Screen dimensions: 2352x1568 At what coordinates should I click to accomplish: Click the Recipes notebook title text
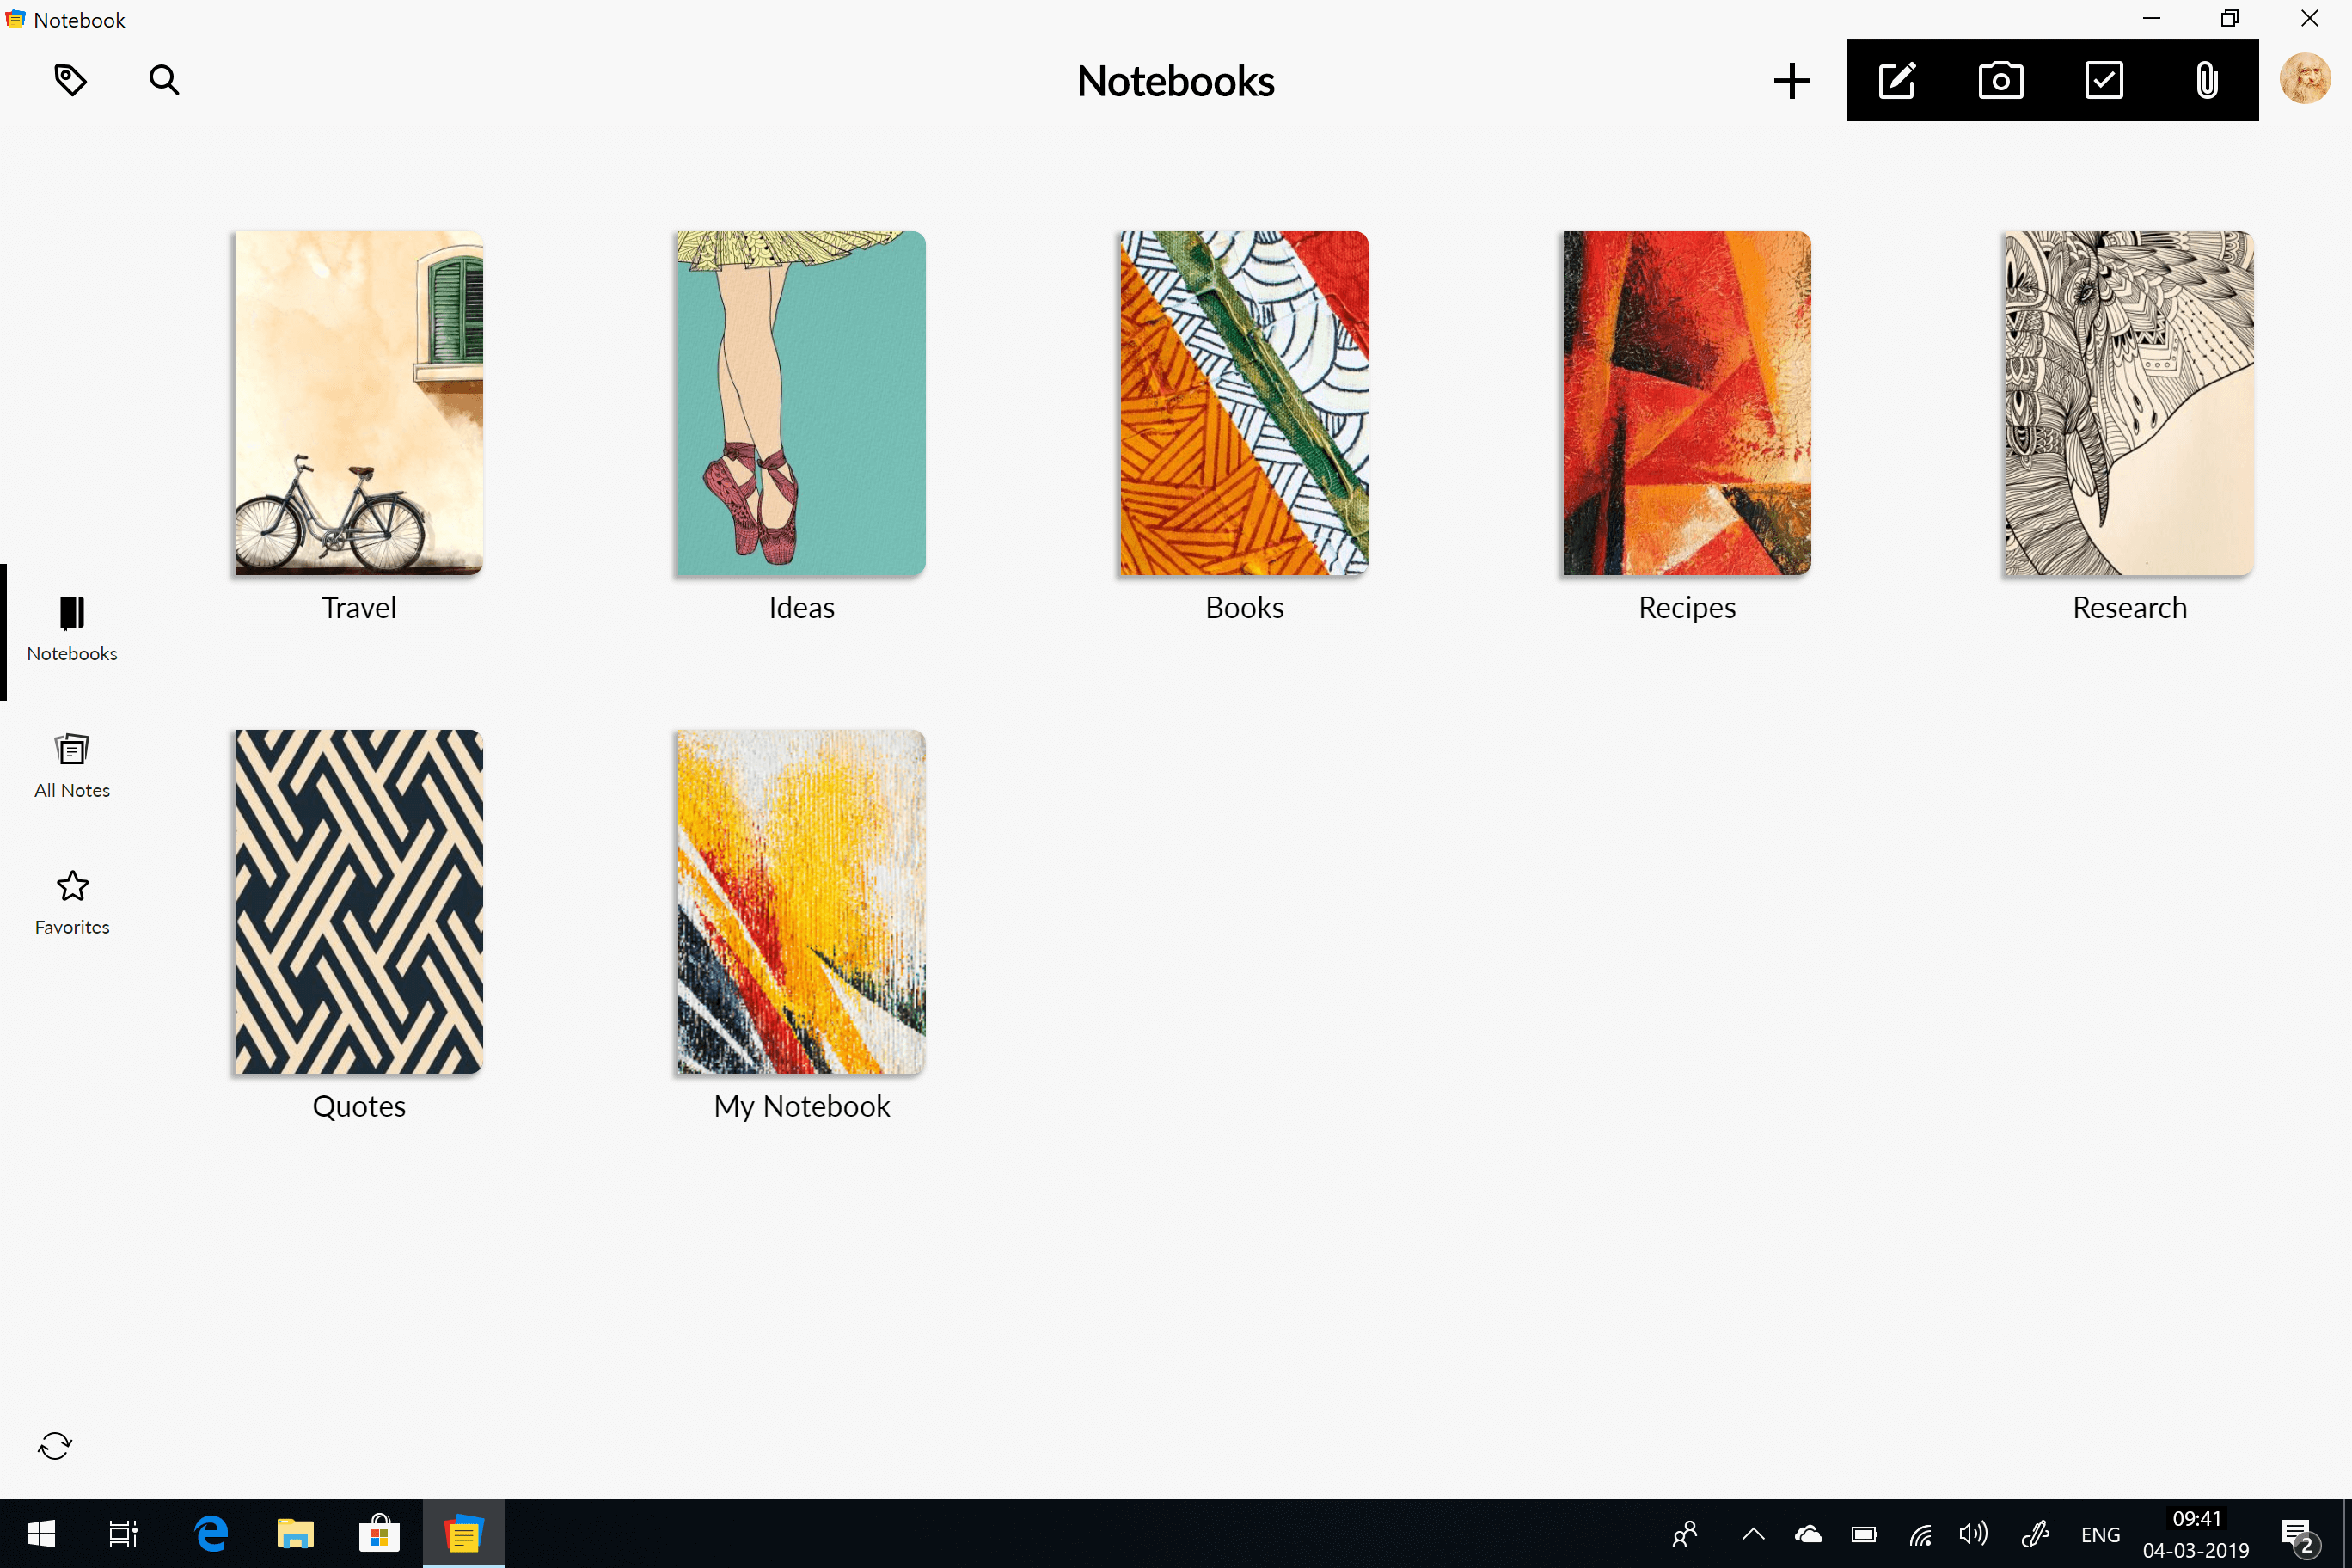(1687, 608)
